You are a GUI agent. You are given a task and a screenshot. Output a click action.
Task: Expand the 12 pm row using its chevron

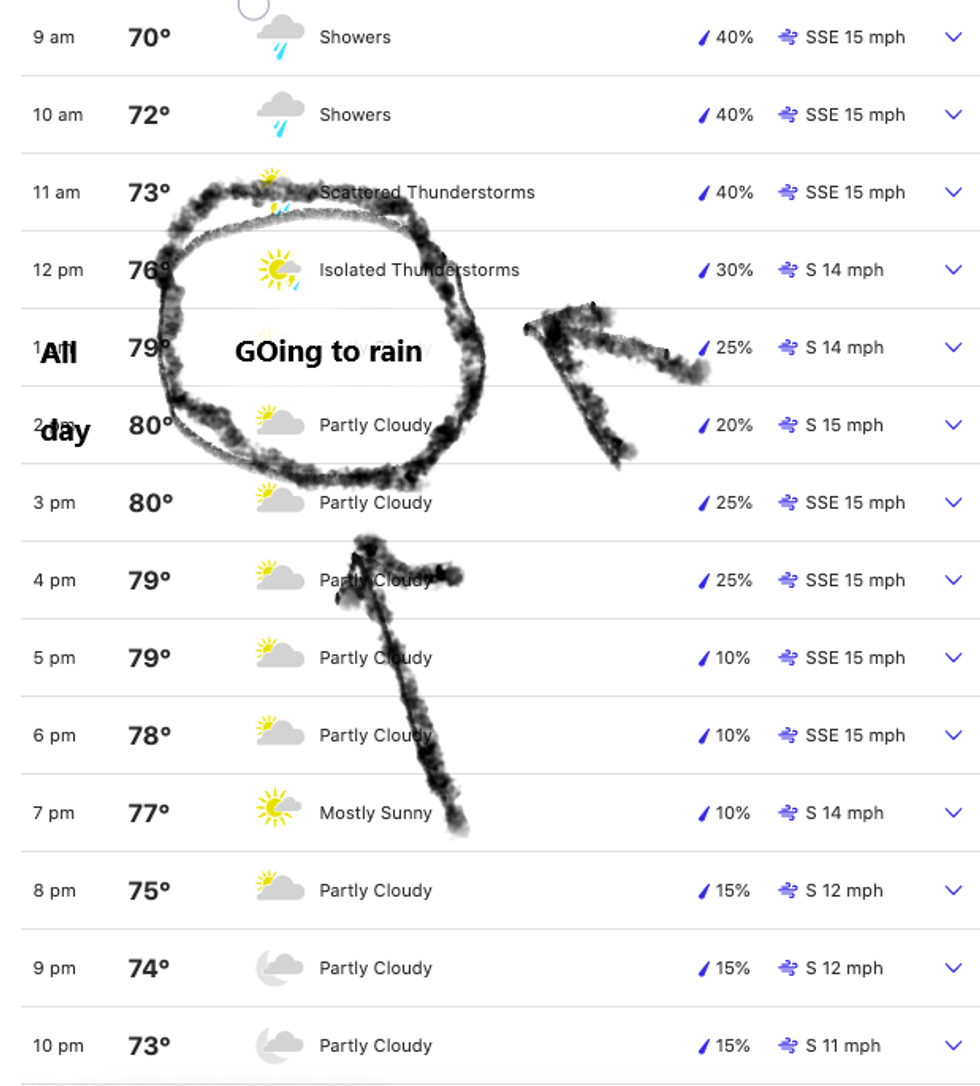click(x=954, y=270)
